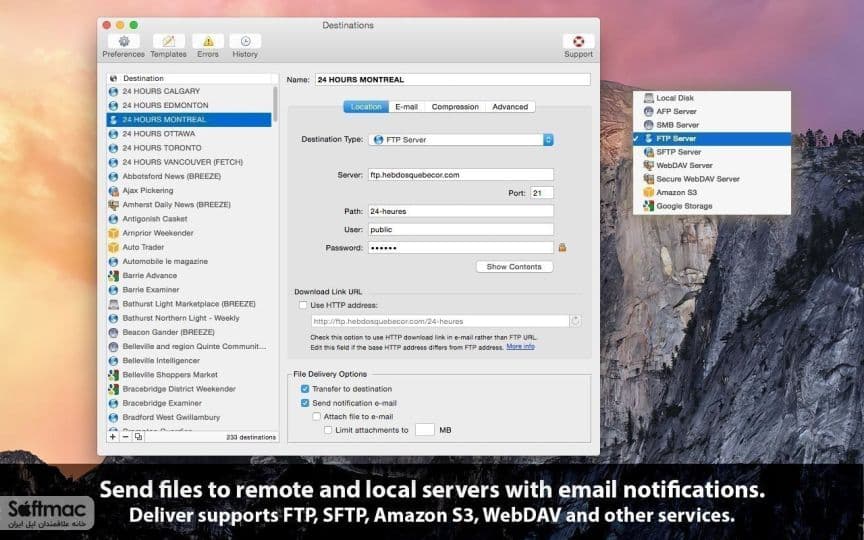Viewport: 864px width, 540px height.
Task: Click the icon beside Barrie Advance
Action: (x=114, y=276)
